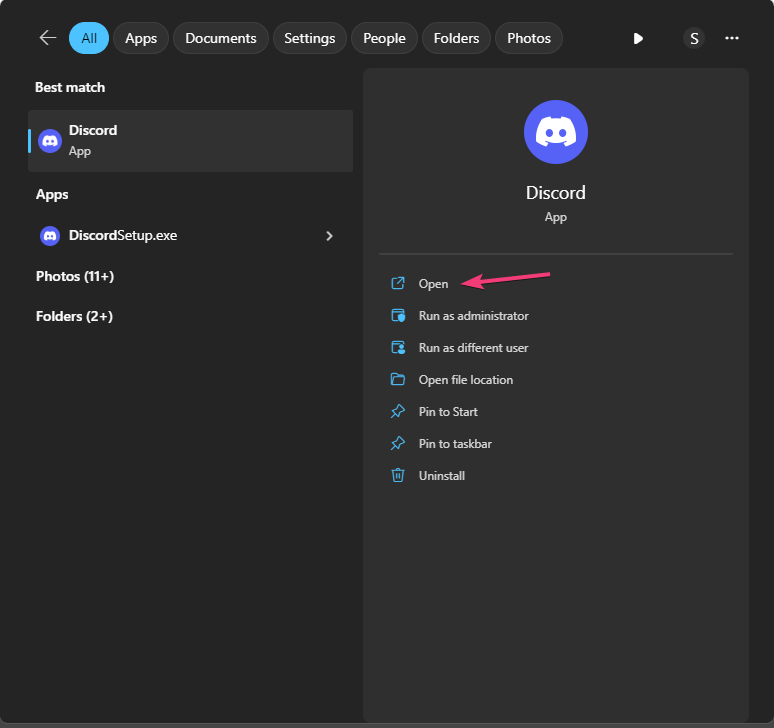774x728 pixels.
Task: Click the Best match heading
Action: pyautogui.click(x=70, y=87)
